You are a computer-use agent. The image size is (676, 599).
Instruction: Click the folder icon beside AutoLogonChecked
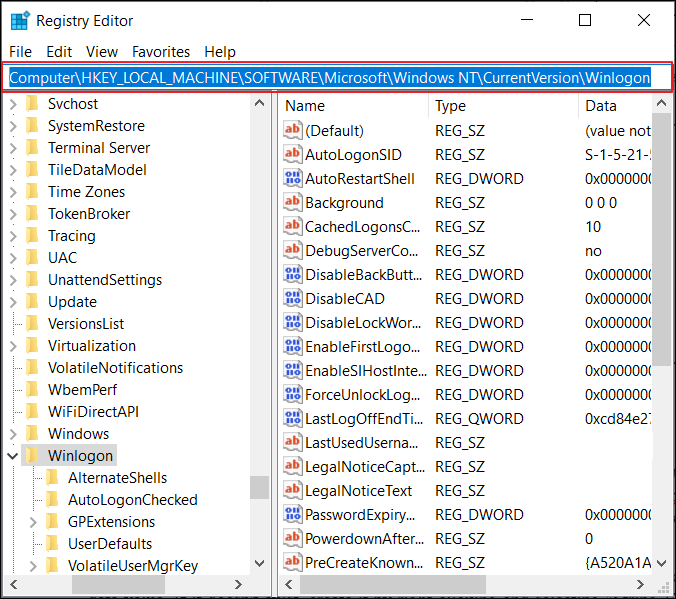click(x=52, y=499)
